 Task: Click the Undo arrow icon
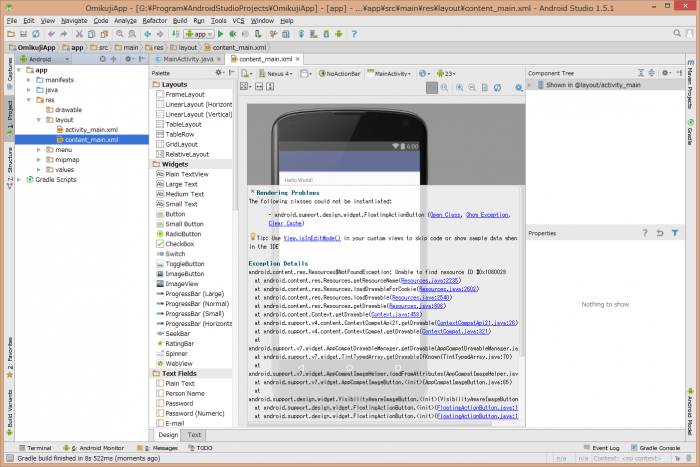tap(51, 34)
